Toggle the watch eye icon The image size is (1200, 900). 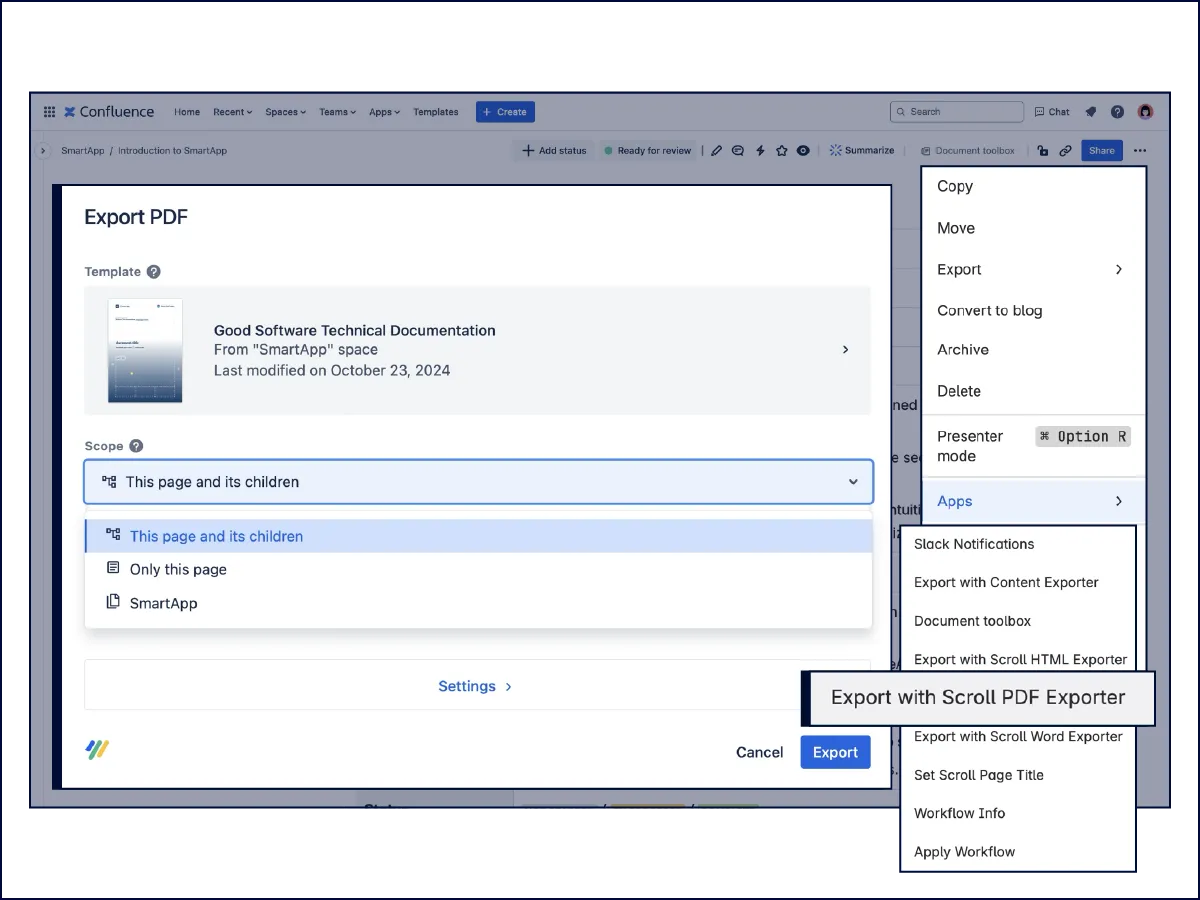tap(803, 151)
